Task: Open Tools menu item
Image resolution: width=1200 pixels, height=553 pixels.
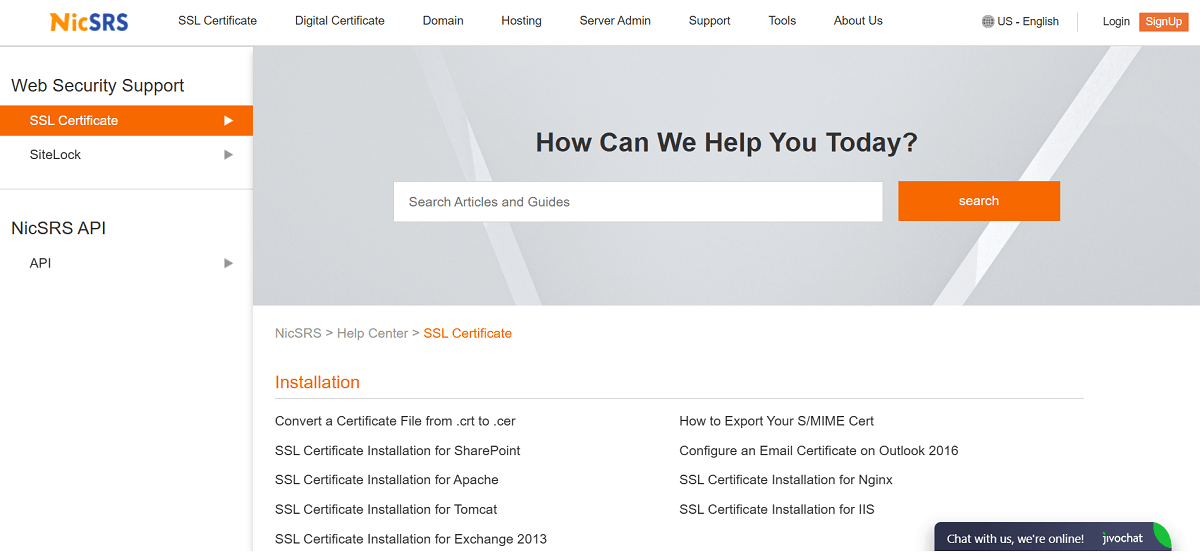Action: [782, 21]
